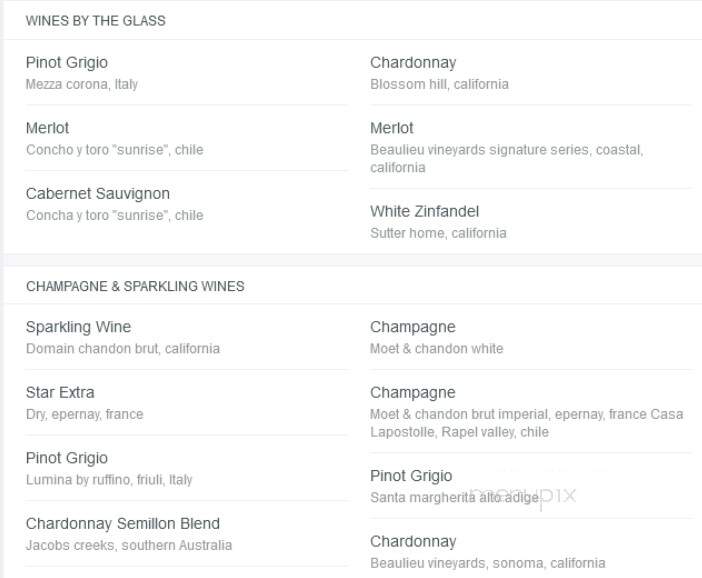Select White Zinfandel Sutter home

pyautogui.click(x=531, y=222)
